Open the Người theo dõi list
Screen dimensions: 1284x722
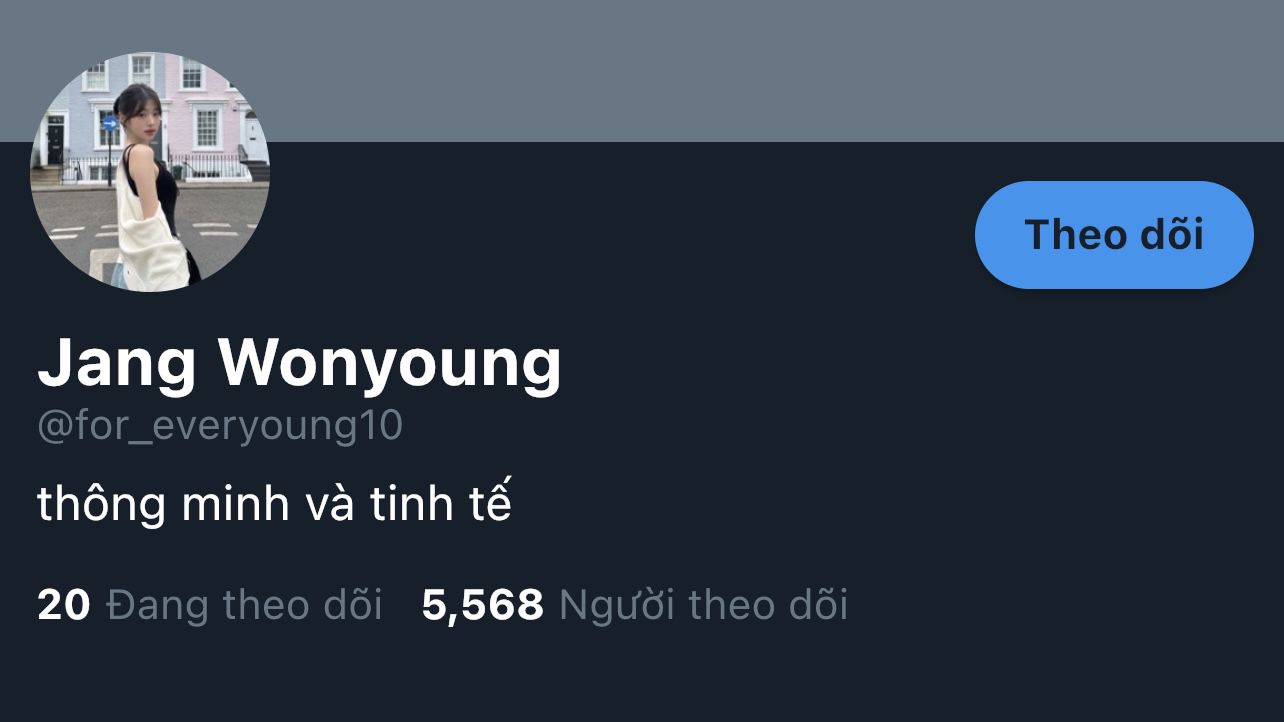[703, 605]
